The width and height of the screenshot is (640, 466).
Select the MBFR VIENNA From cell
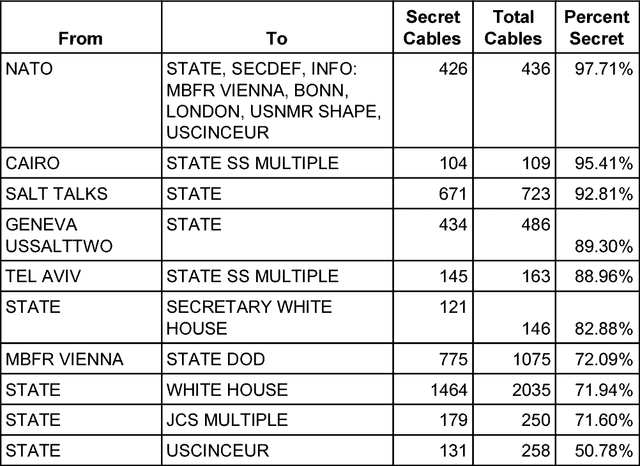tap(62, 360)
